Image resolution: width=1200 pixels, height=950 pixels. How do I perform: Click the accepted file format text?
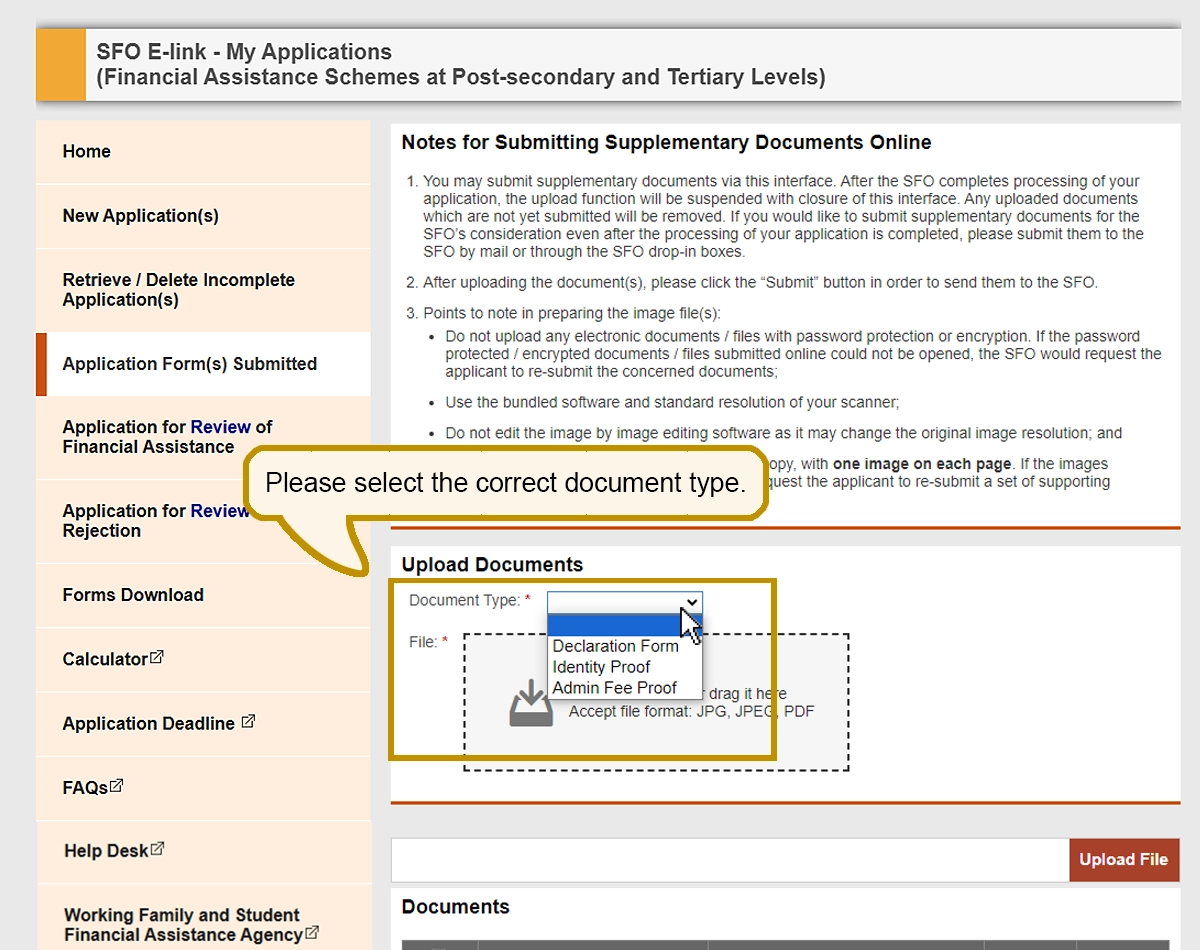[692, 712]
